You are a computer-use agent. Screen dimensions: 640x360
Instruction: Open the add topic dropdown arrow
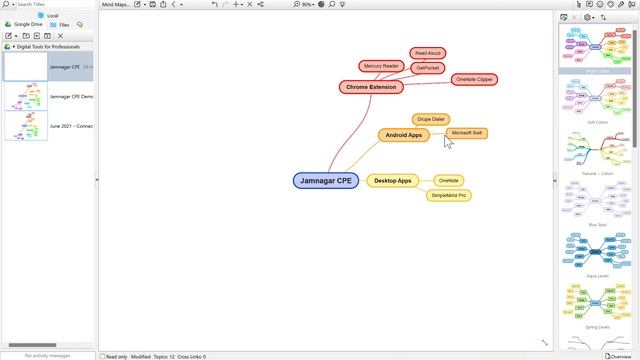pyautogui.click(x=242, y=4)
